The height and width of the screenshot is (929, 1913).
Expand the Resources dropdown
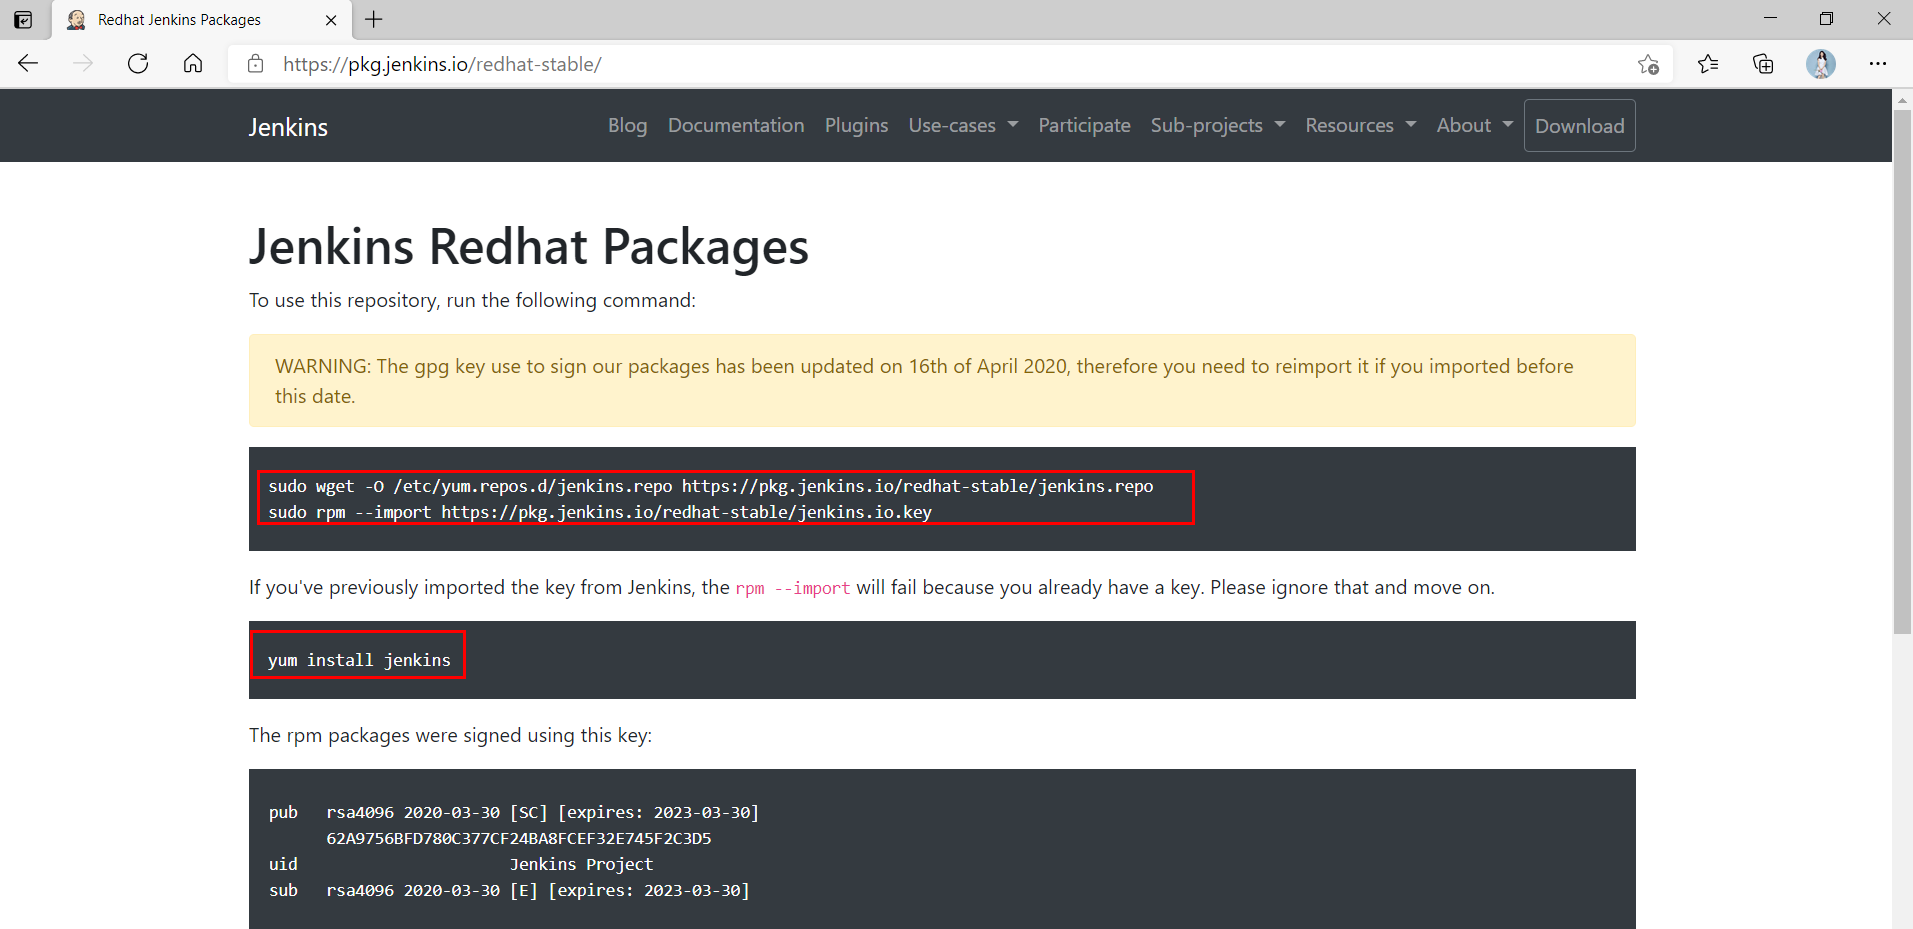tap(1360, 125)
